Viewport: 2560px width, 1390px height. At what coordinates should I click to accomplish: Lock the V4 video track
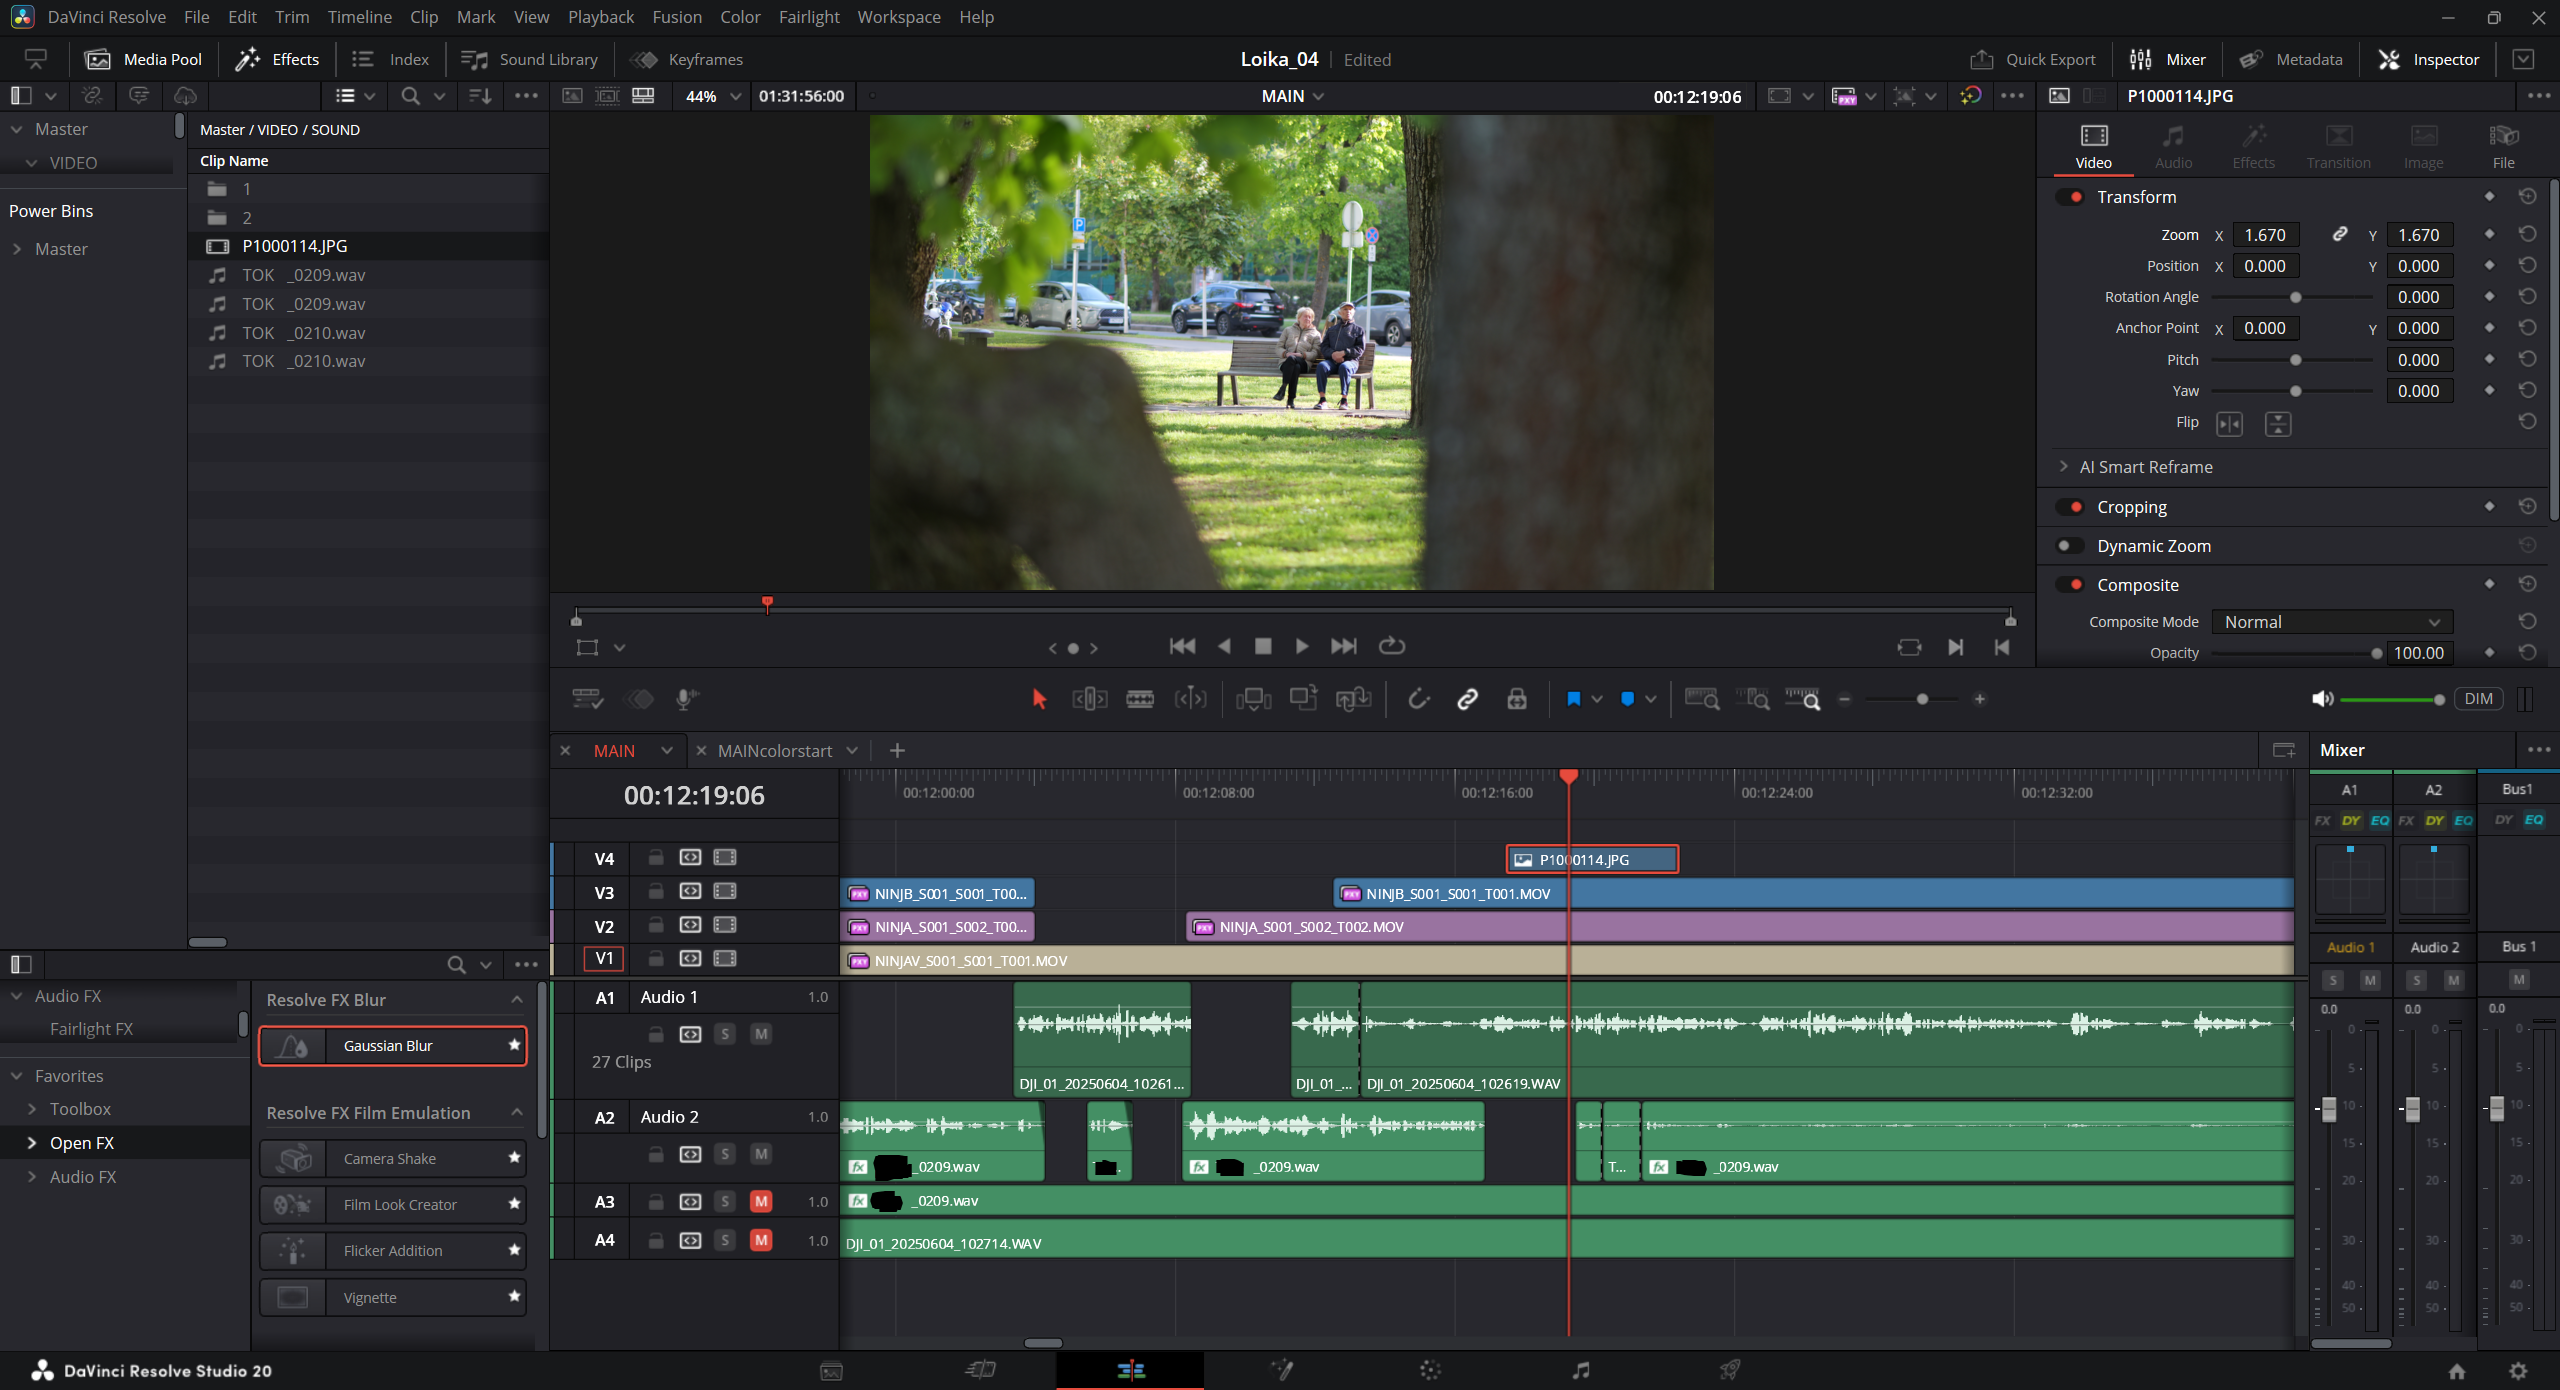point(656,857)
